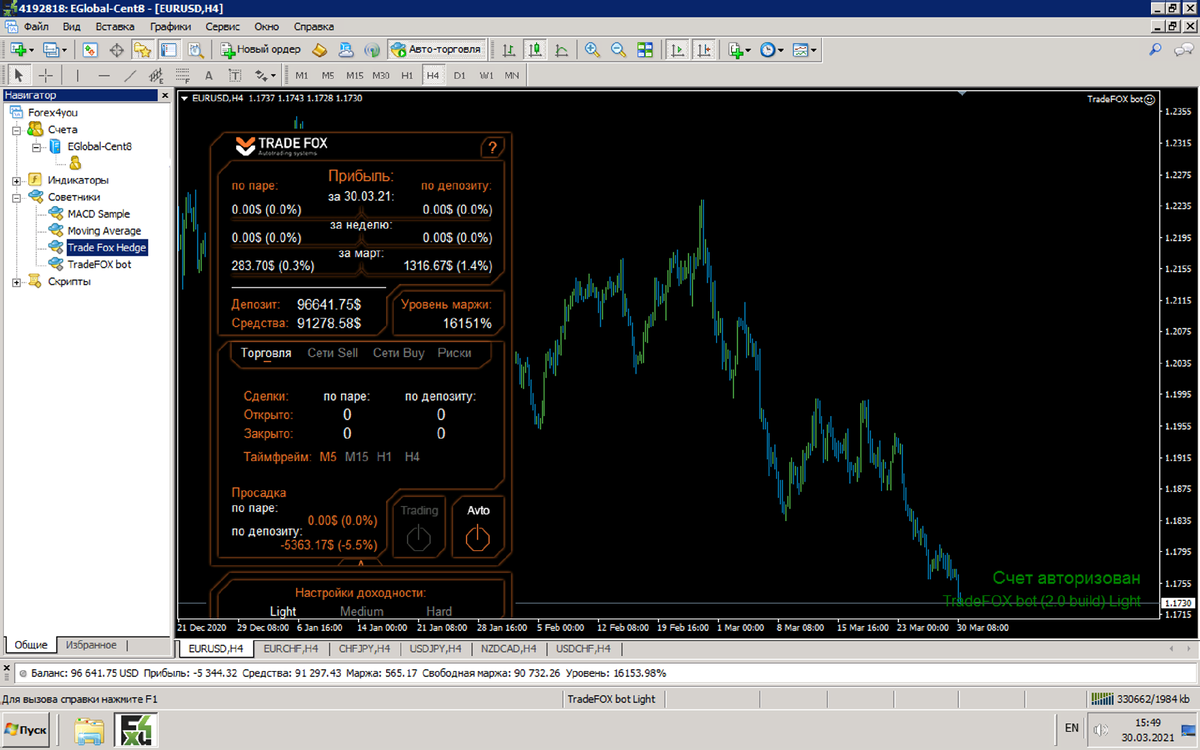Switch chart to bar chart icon
1200x750 pixels.
click(x=510, y=49)
